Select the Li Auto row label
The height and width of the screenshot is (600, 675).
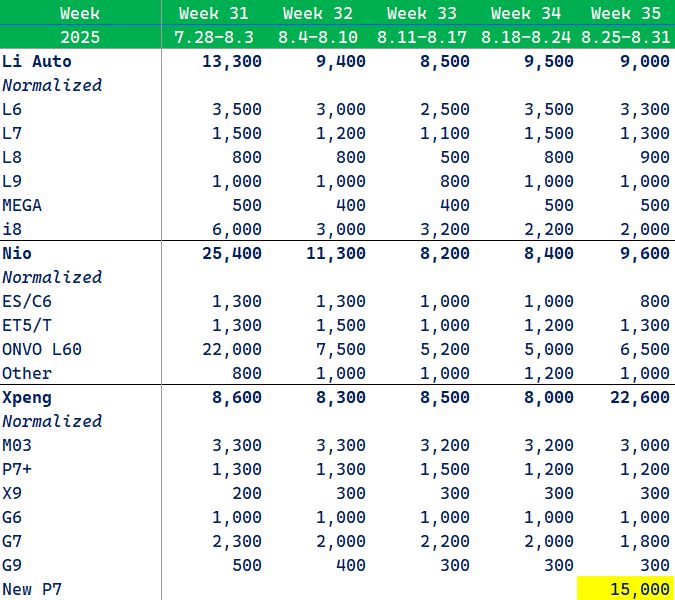click(x=37, y=61)
